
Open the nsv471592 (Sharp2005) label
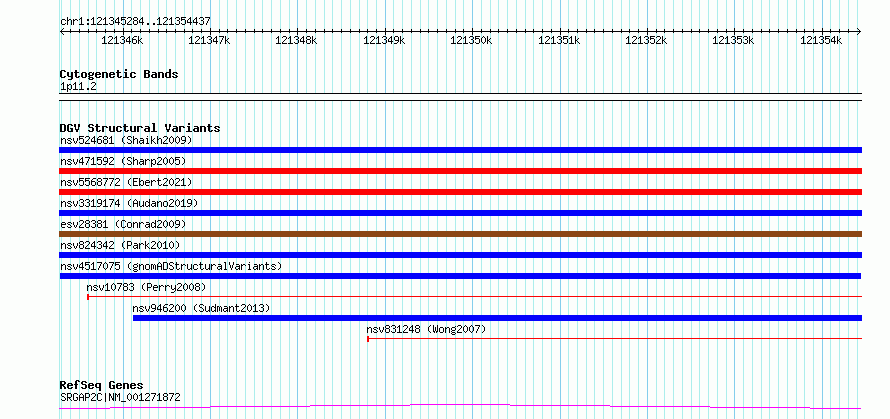[123, 161]
